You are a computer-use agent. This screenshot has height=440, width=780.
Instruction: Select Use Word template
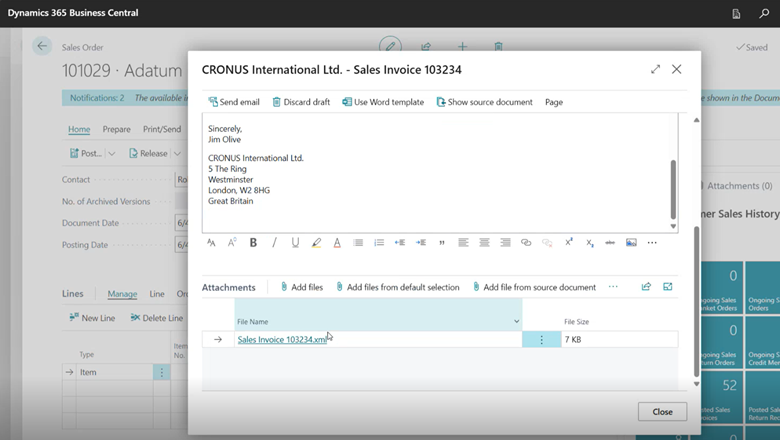[383, 102]
